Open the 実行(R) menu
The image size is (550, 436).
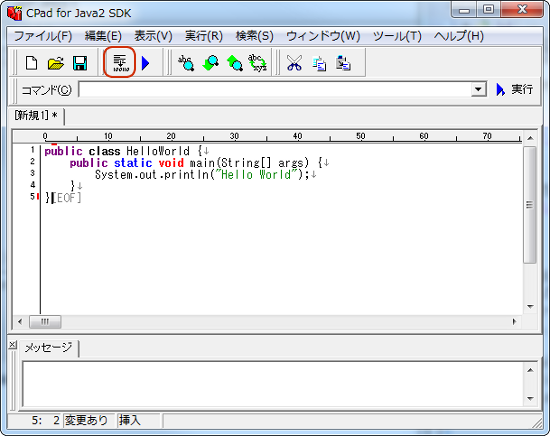[x=204, y=36]
